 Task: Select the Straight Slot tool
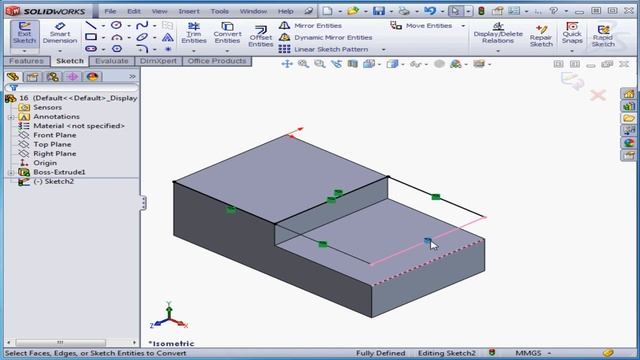[x=91, y=49]
